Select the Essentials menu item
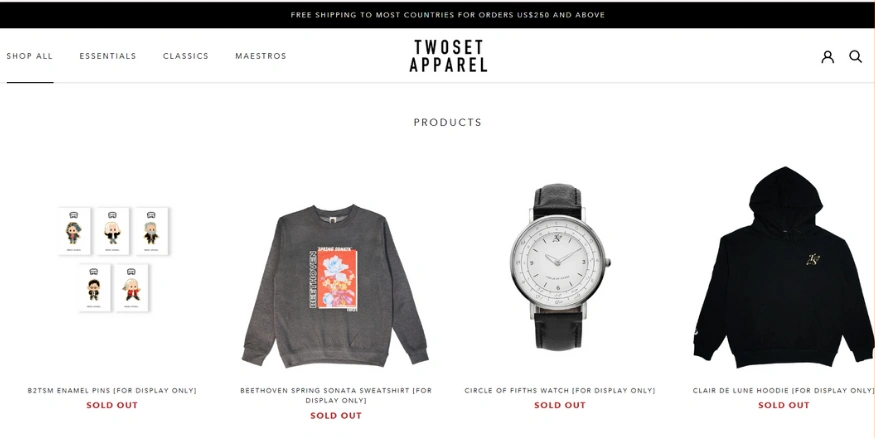 (108, 56)
